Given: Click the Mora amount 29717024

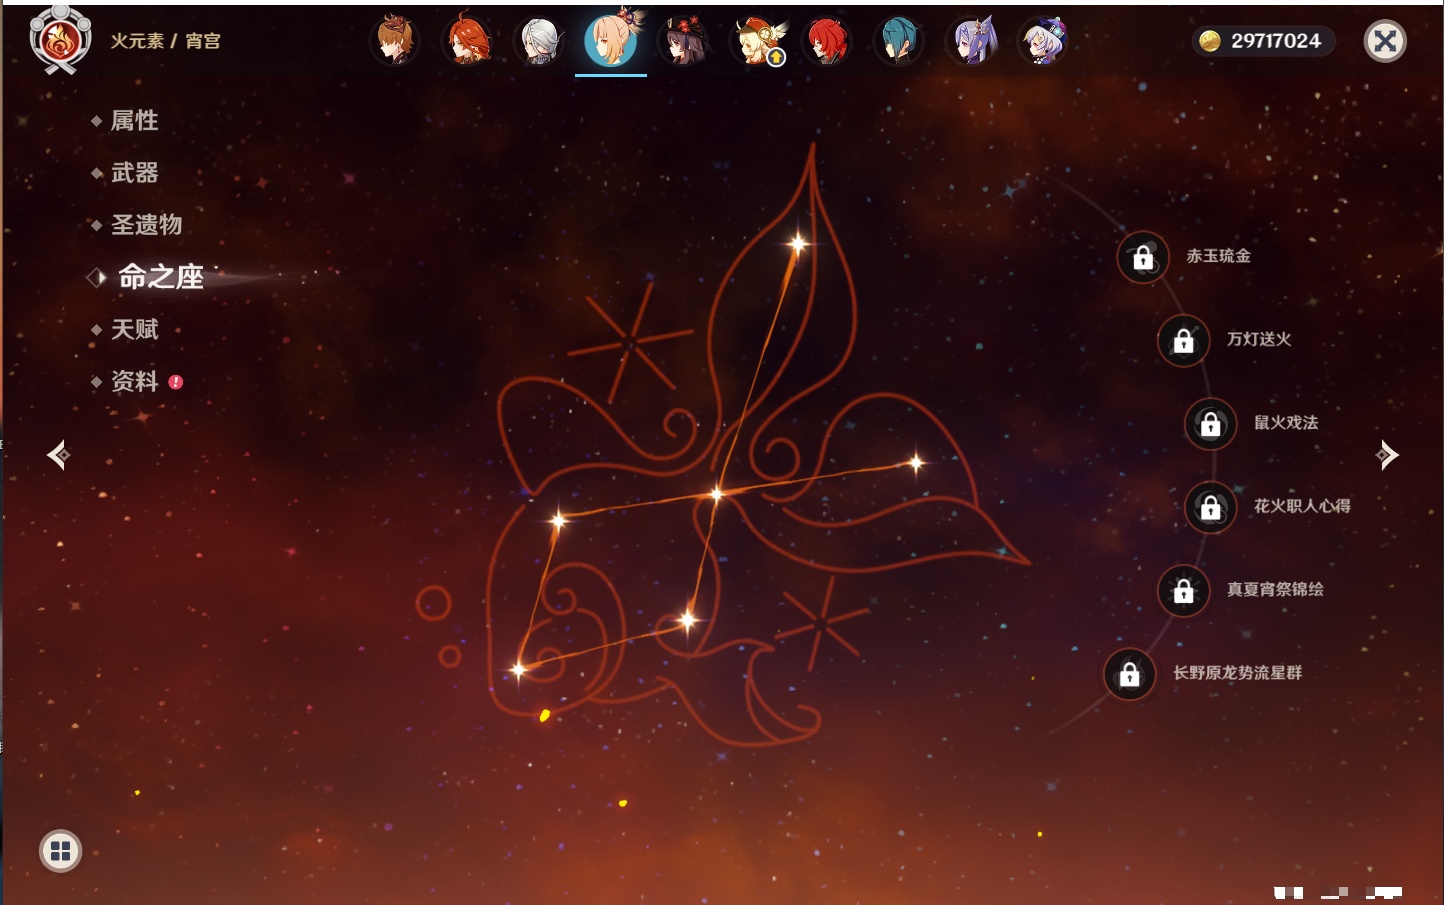Looking at the screenshot, I should click(x=1276, y=41).
